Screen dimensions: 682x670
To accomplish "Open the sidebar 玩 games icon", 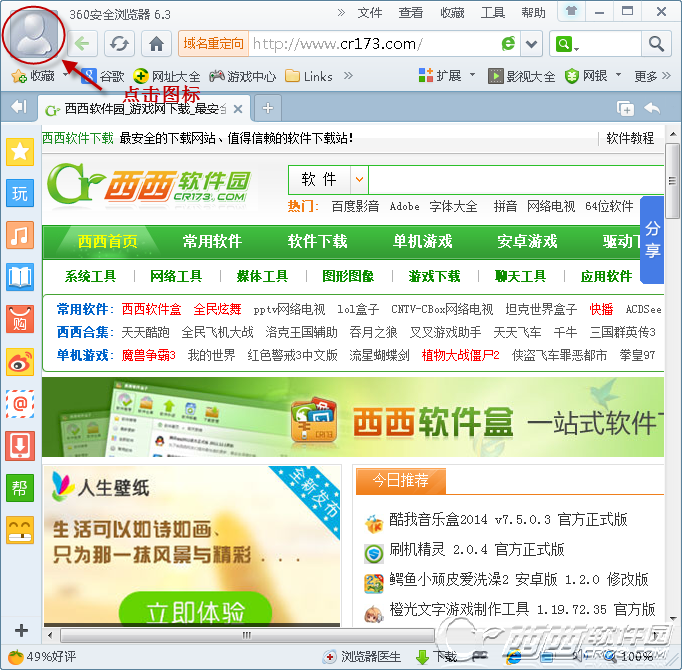I will pyautogui.click(x=20, y=193).
